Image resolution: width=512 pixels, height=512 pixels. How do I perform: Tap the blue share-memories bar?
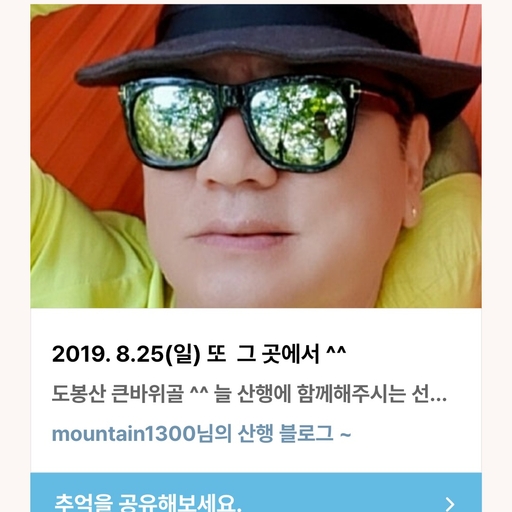256,492
